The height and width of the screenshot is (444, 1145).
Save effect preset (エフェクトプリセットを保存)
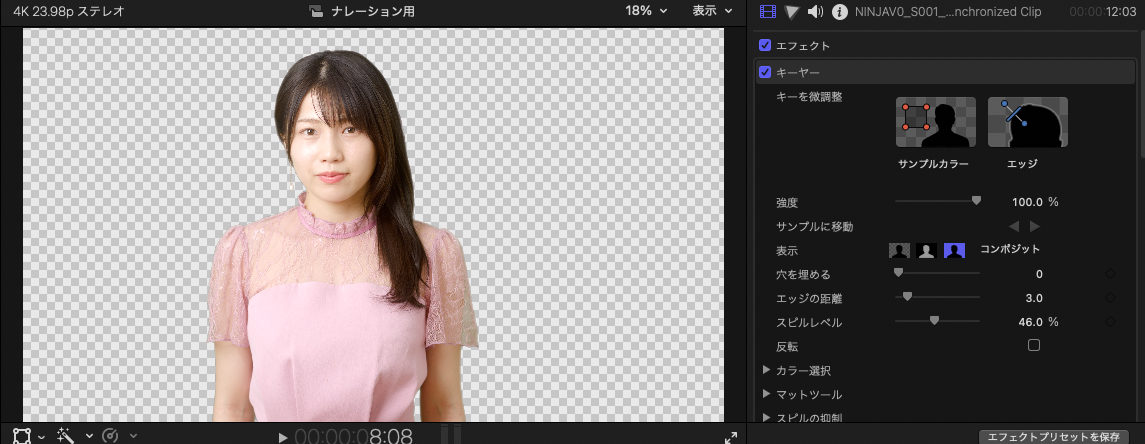[1053, 437]
